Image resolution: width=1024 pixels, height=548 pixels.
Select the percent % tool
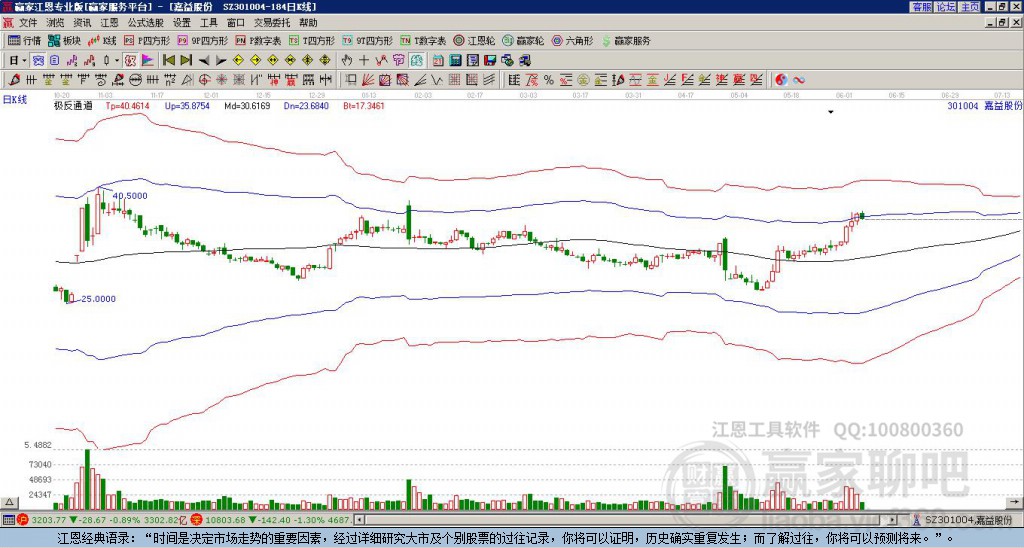[549, 80]
